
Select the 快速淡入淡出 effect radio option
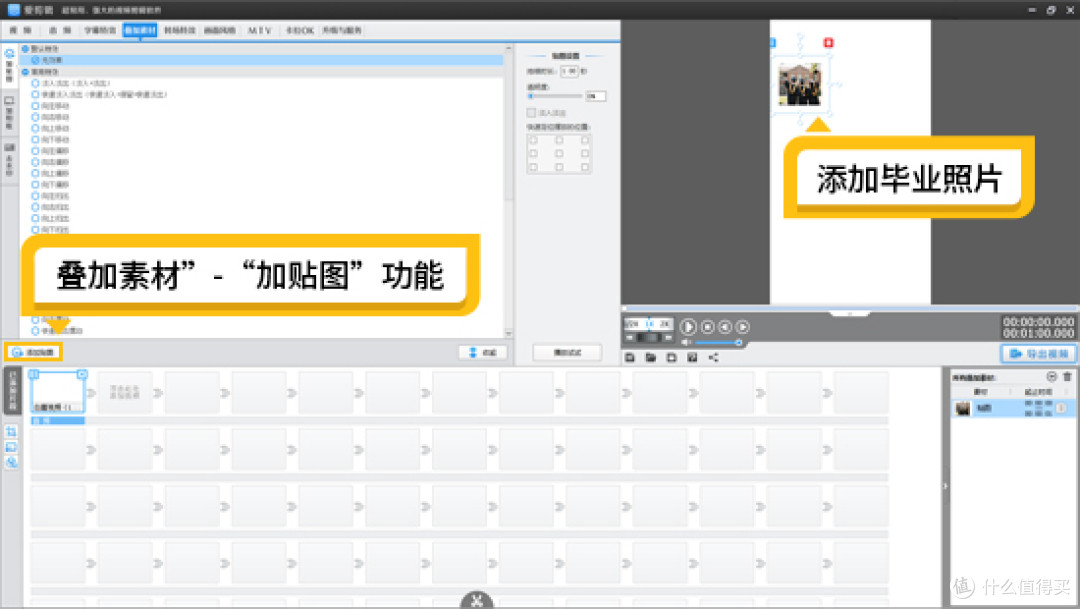35,94
